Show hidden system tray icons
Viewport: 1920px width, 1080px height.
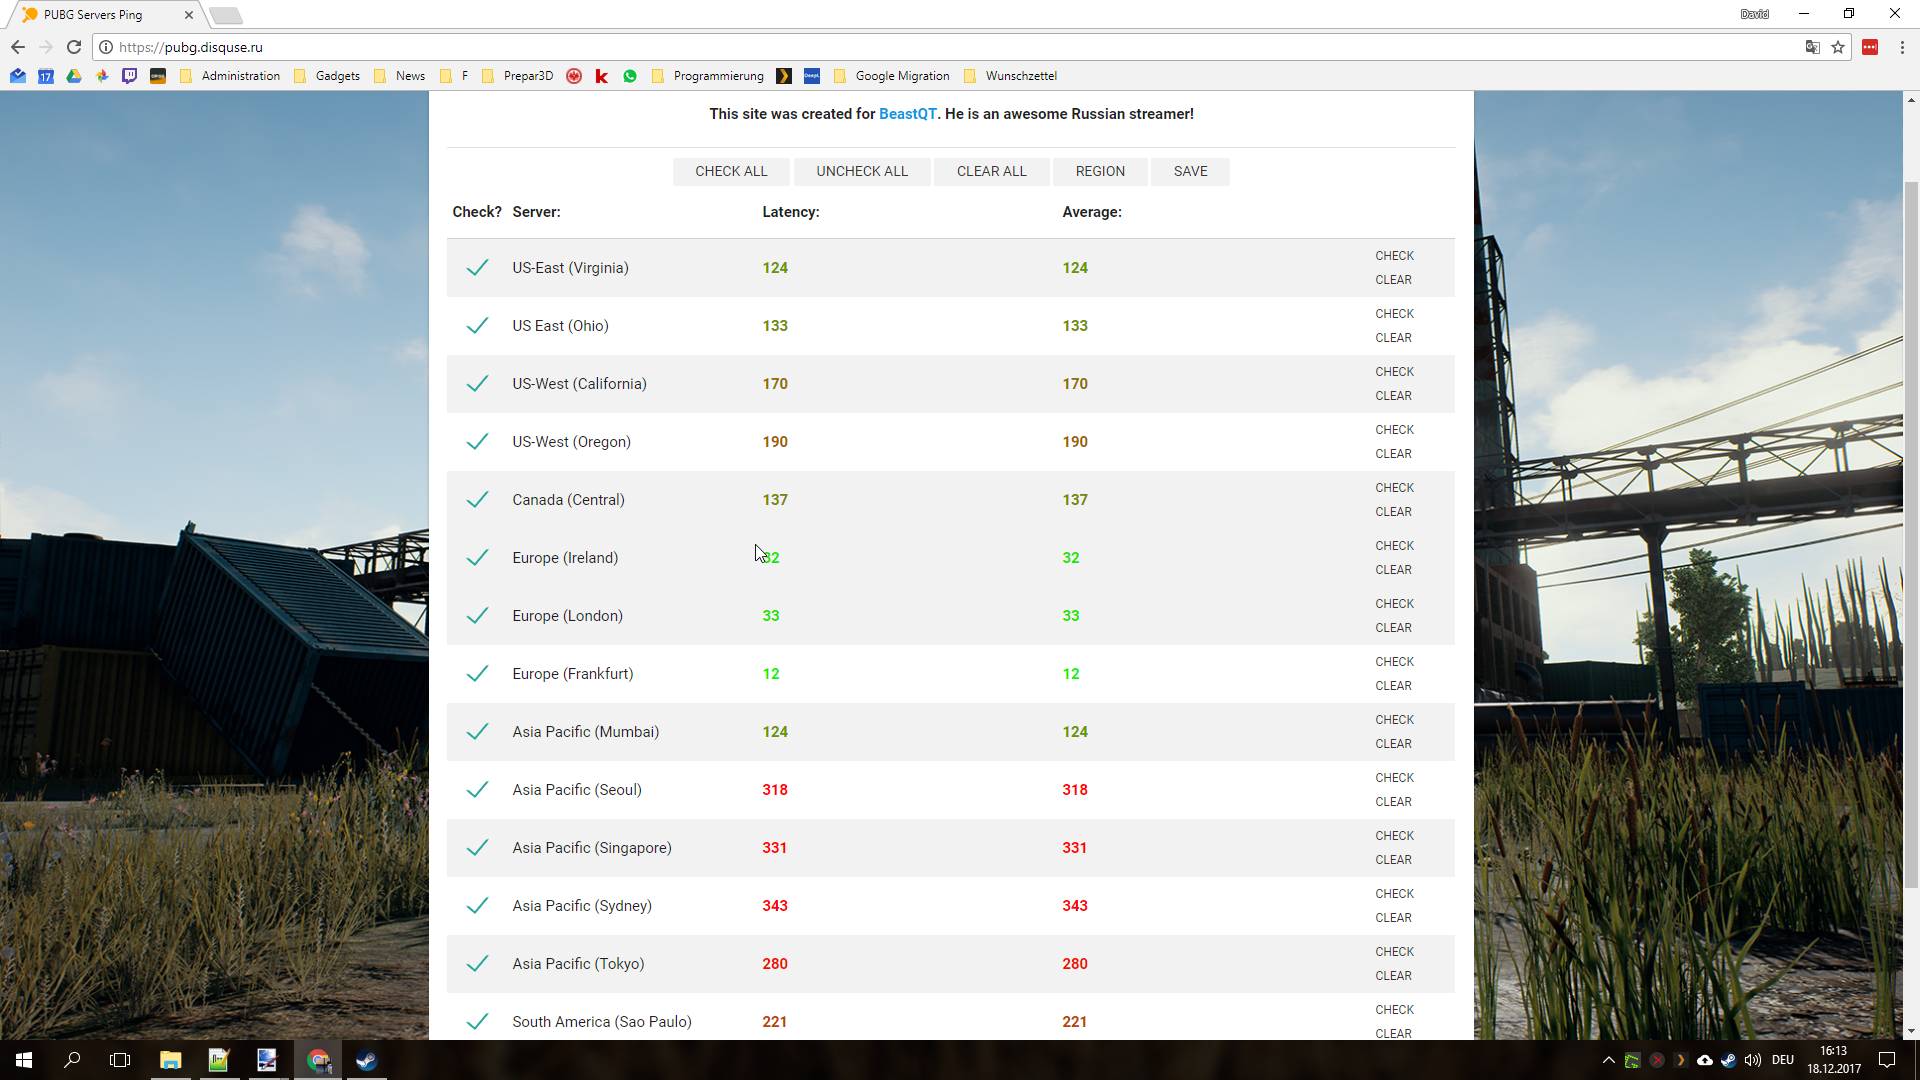coord(1608,1060)
